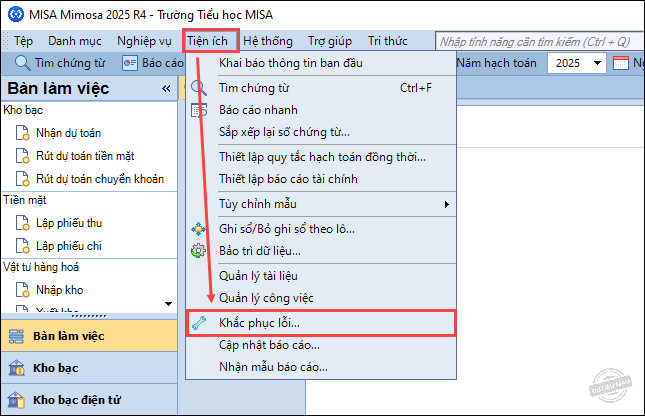Open Lập phiếu chi shortcut
This screenshot has width=645, height=416.
[x=69, y=246]
